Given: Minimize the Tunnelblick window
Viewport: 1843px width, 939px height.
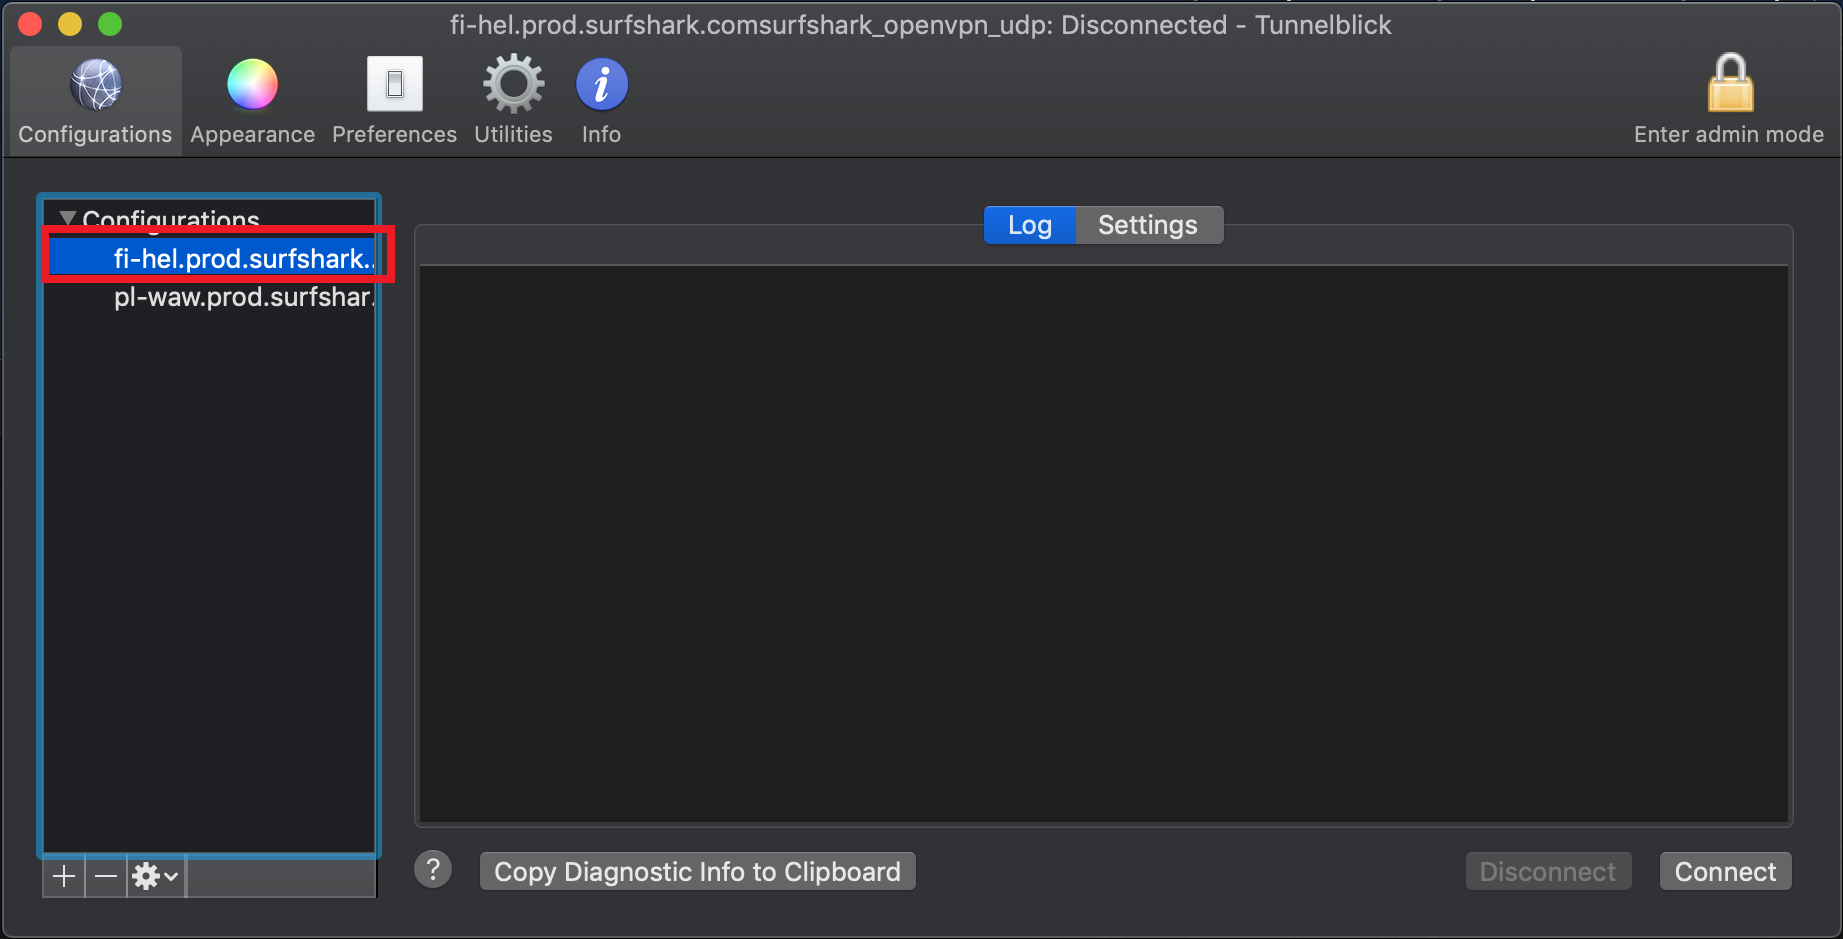Looking at the screenshot, I should pyautogui.click(x=70, y=24).
